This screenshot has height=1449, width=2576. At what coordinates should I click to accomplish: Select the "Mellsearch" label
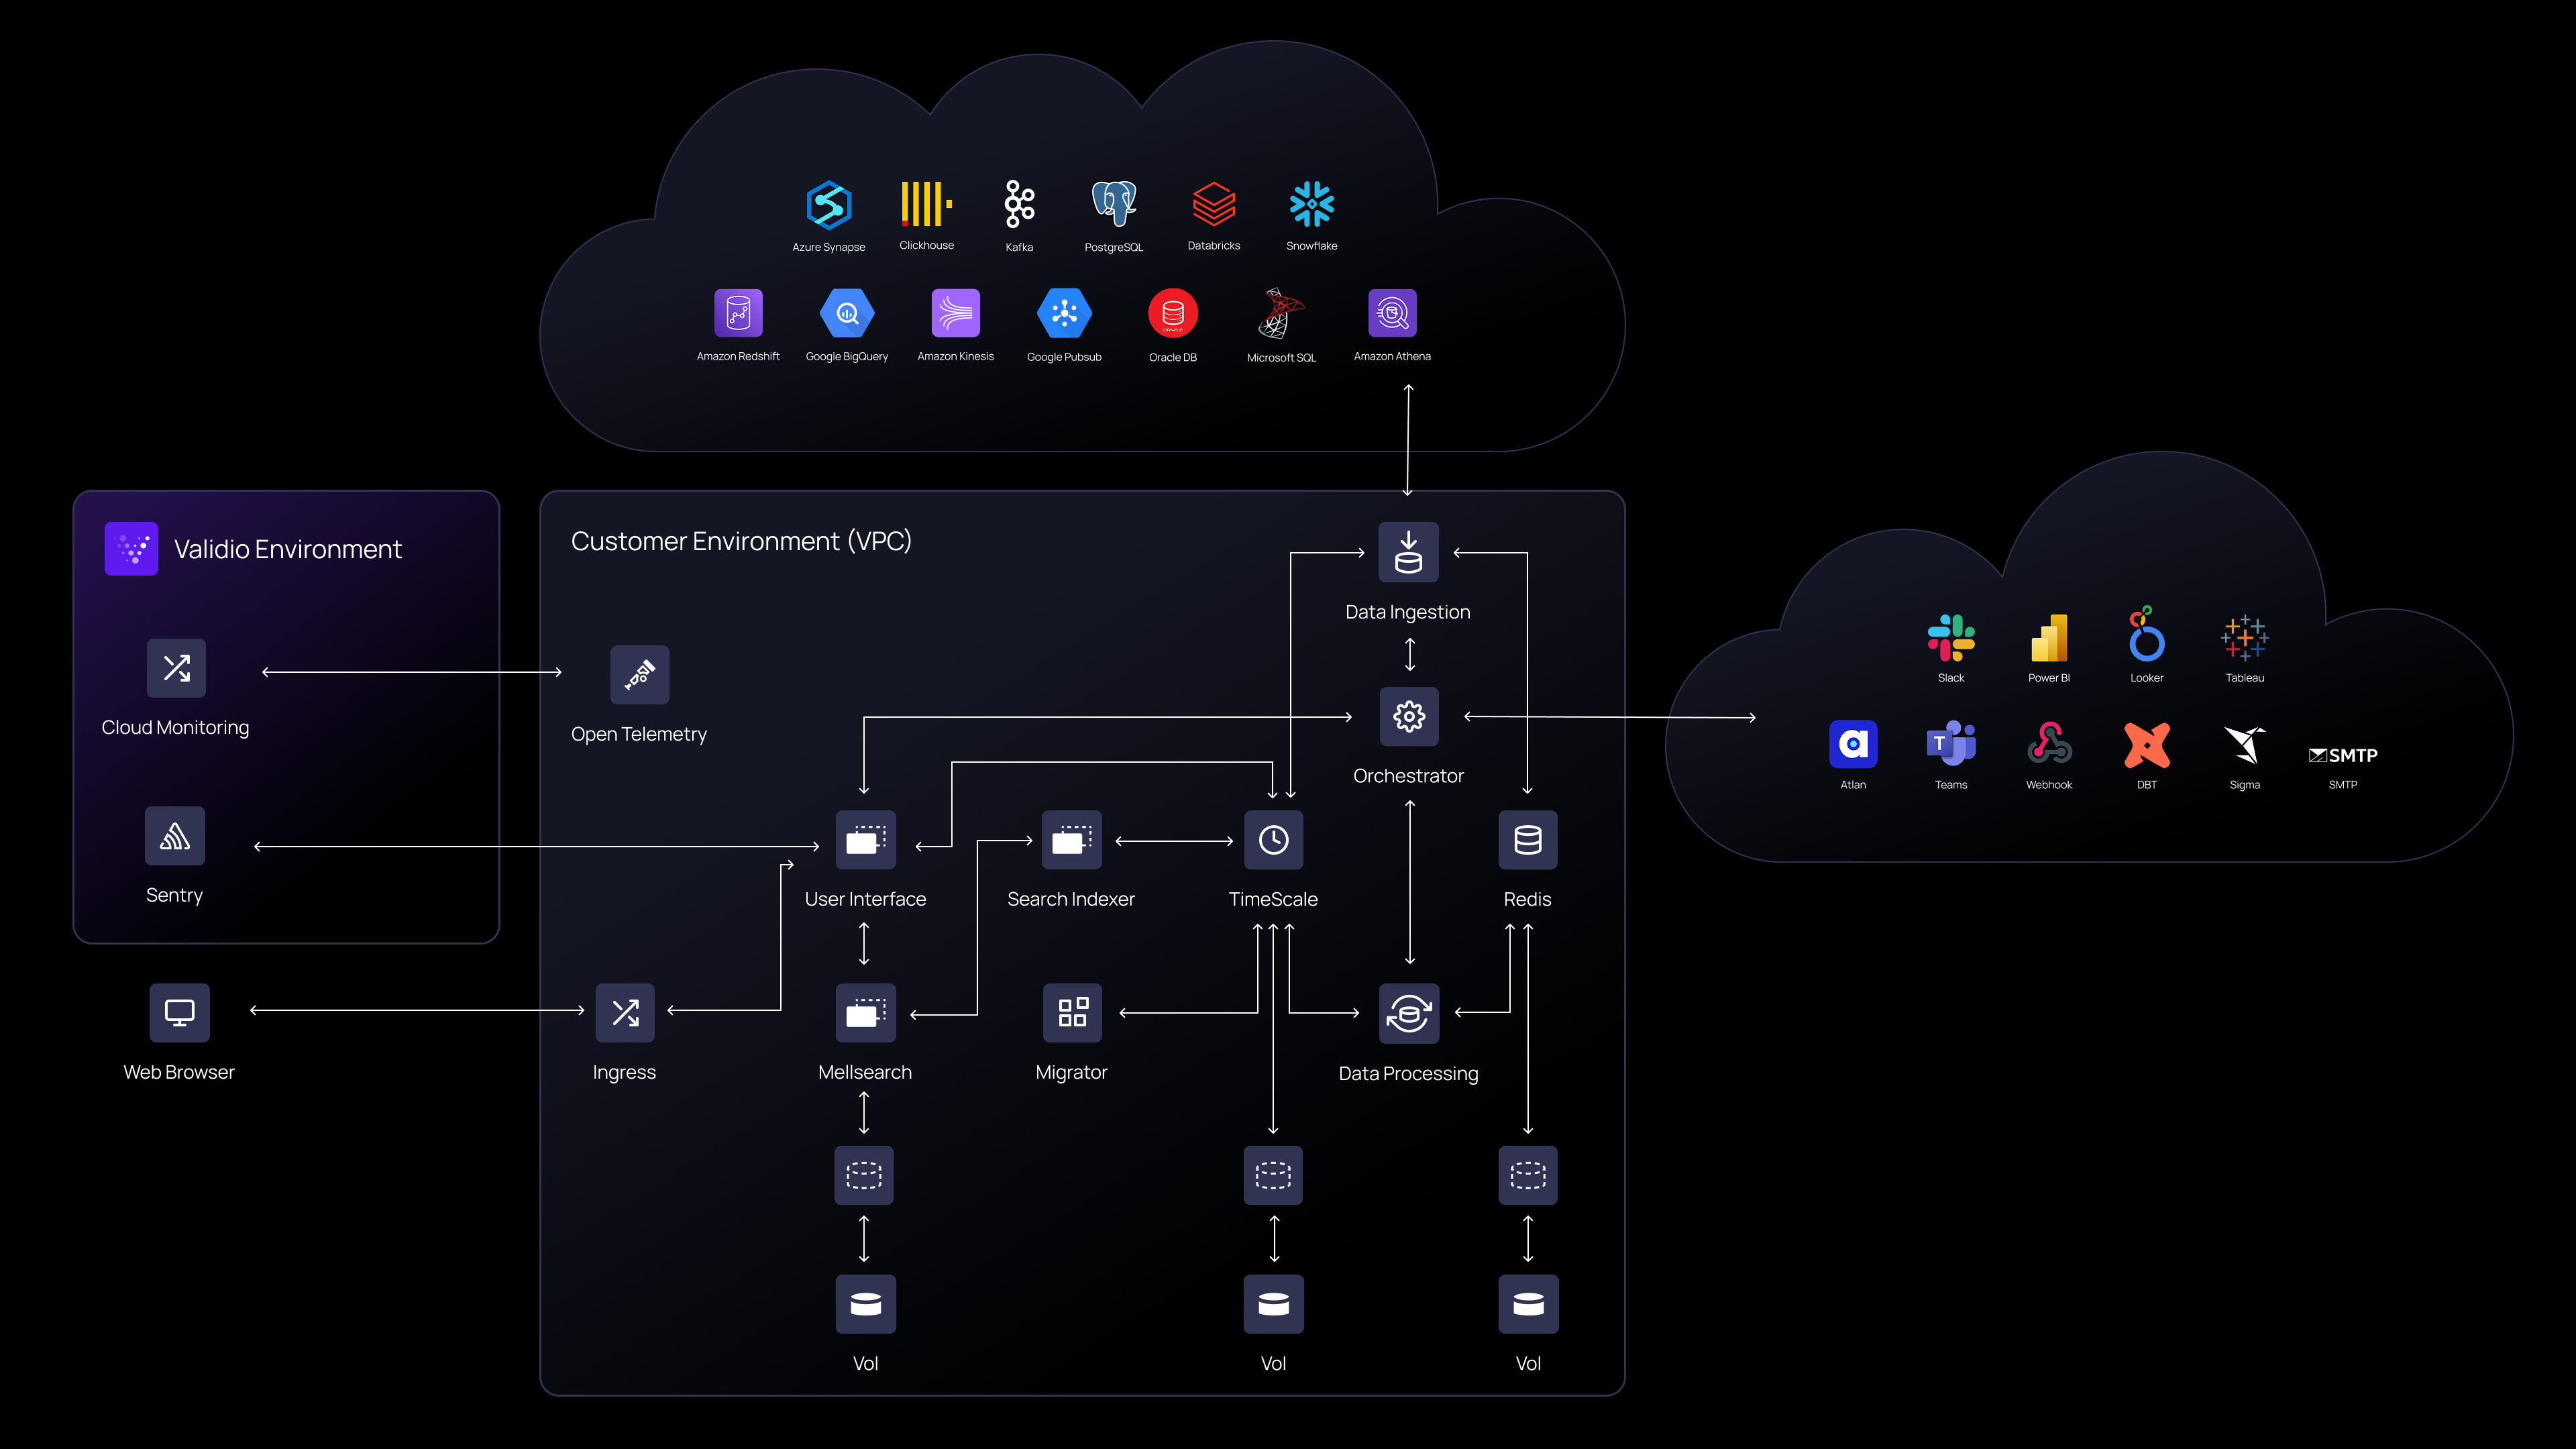point(865,1072)
